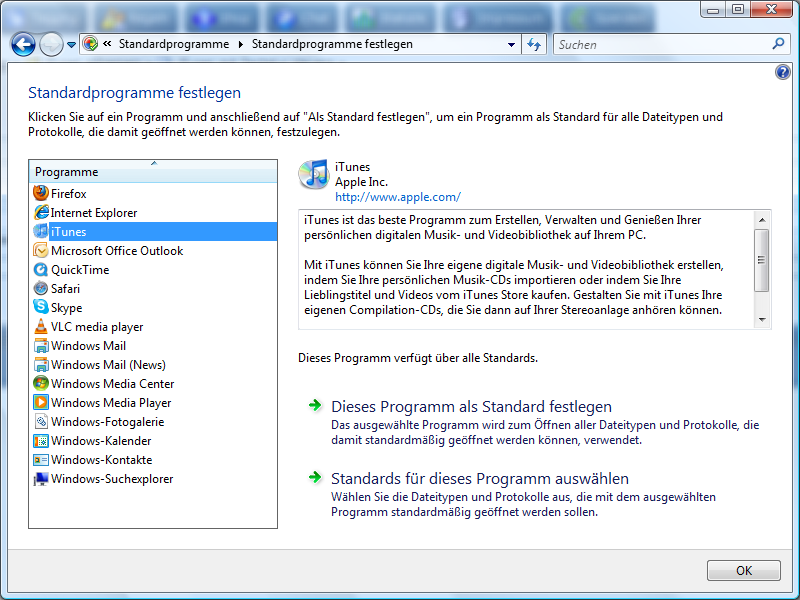This screenshot has width=800, height=600.
Task: Open the recent pages dropdown arrow
Action: 71,45
